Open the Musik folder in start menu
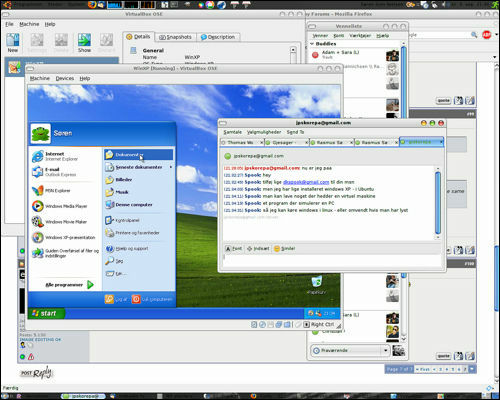Screen dimensions: 500x400 point(117,192)
